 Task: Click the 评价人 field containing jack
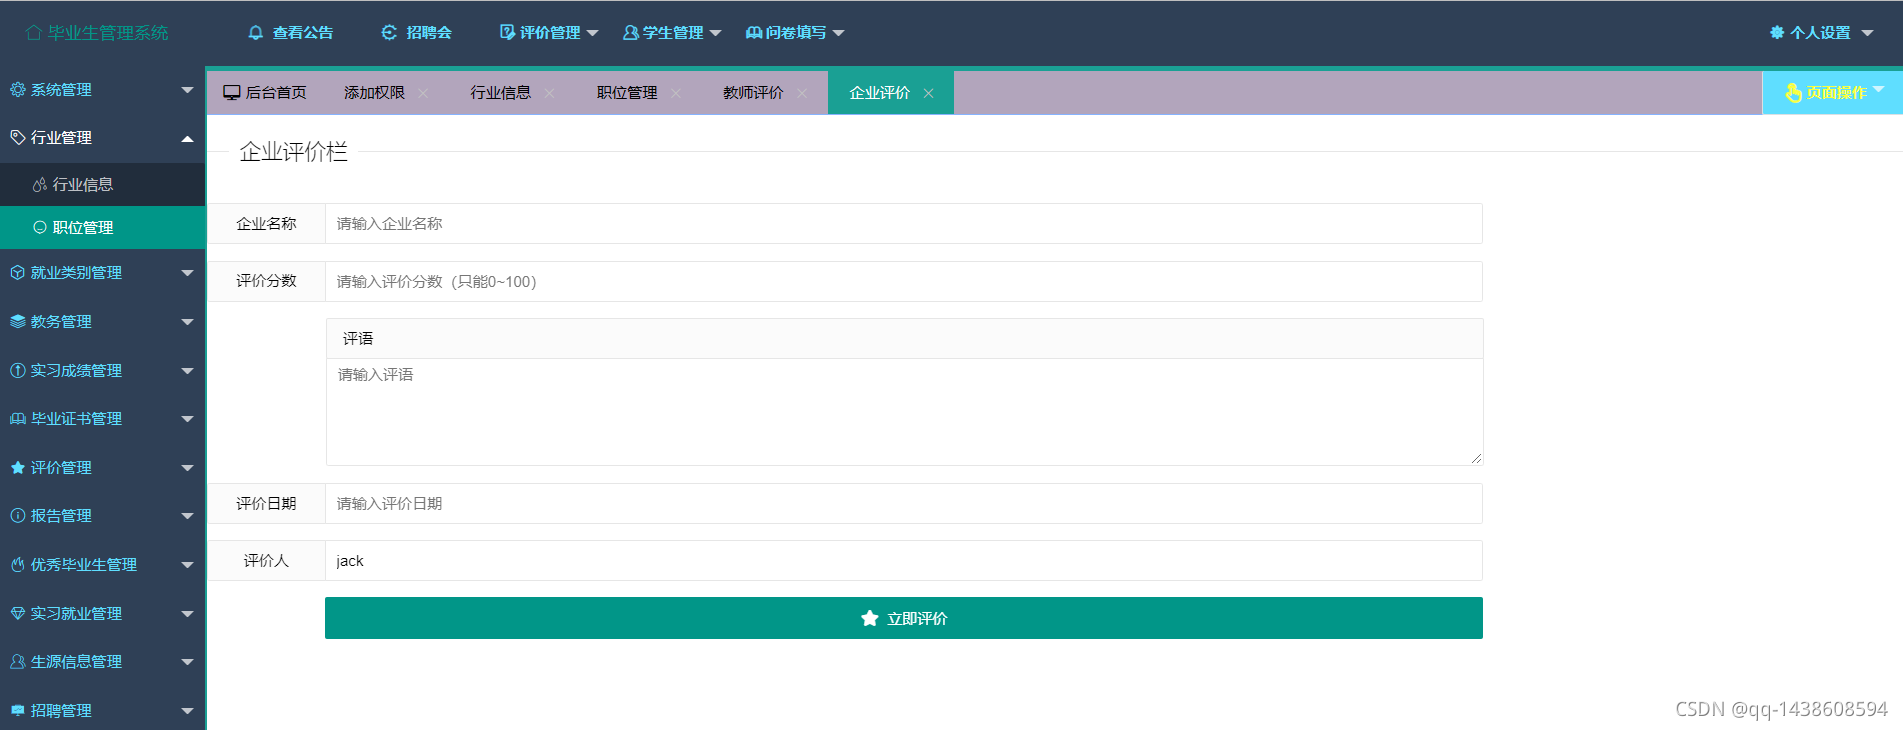click(x=904, y=561)
